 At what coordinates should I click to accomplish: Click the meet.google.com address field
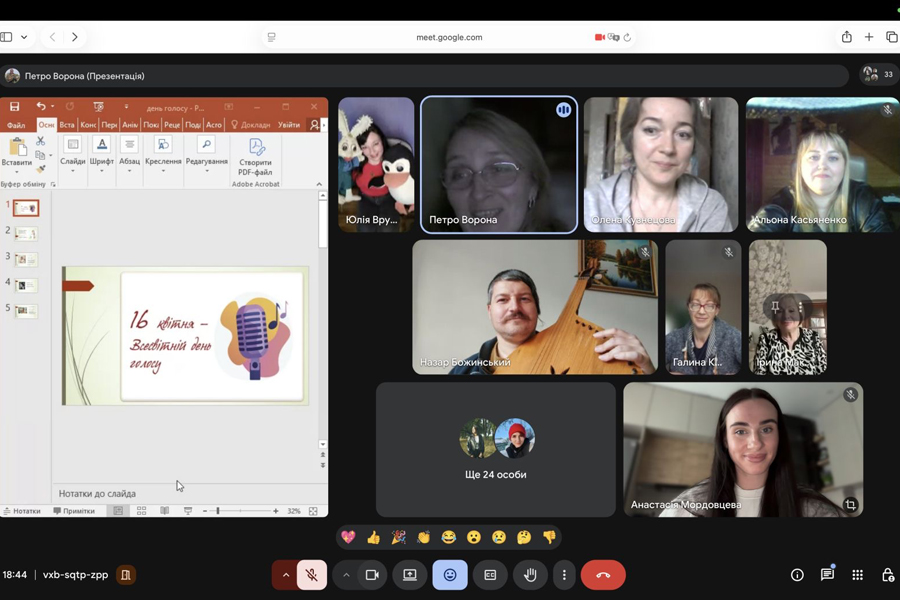pos(449,37)
